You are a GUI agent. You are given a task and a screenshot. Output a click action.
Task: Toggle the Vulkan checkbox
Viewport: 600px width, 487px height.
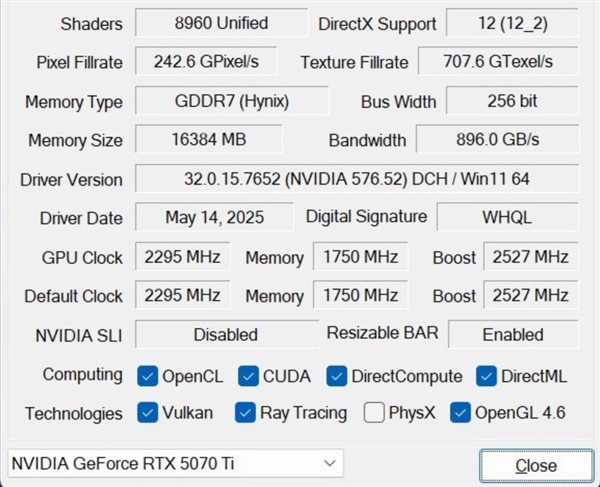click(x=148, y=412)
